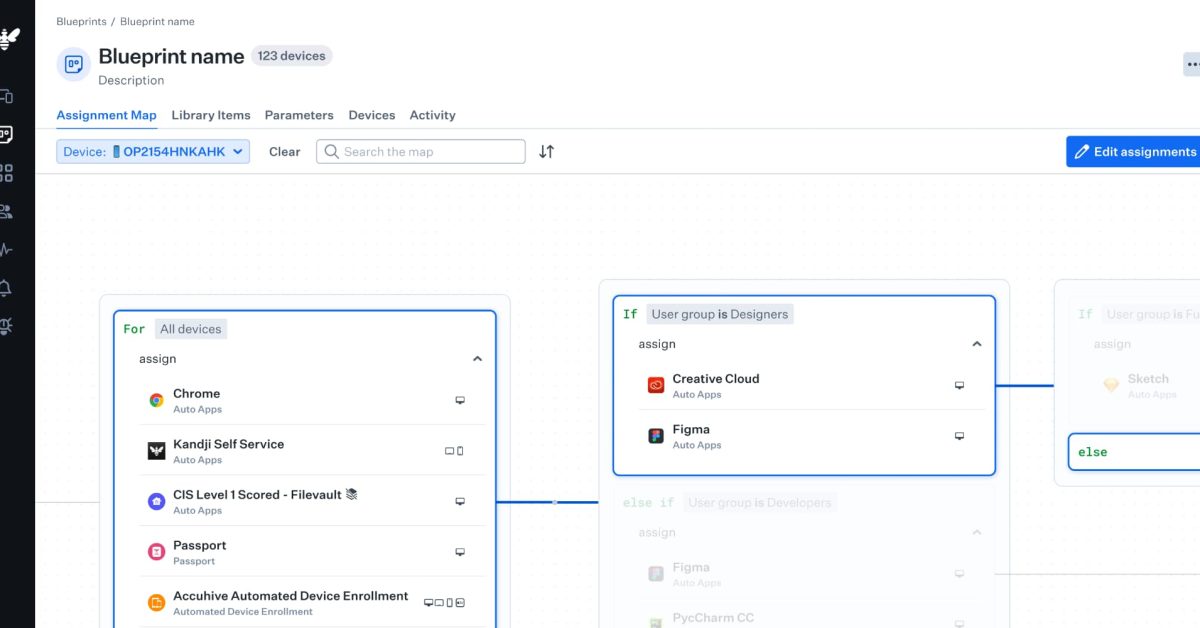Image resolution: width=1200 pixels, height=628 pixels.
Task: Click the Blueprint name breadcrumb text
Action: pos(157,21)
